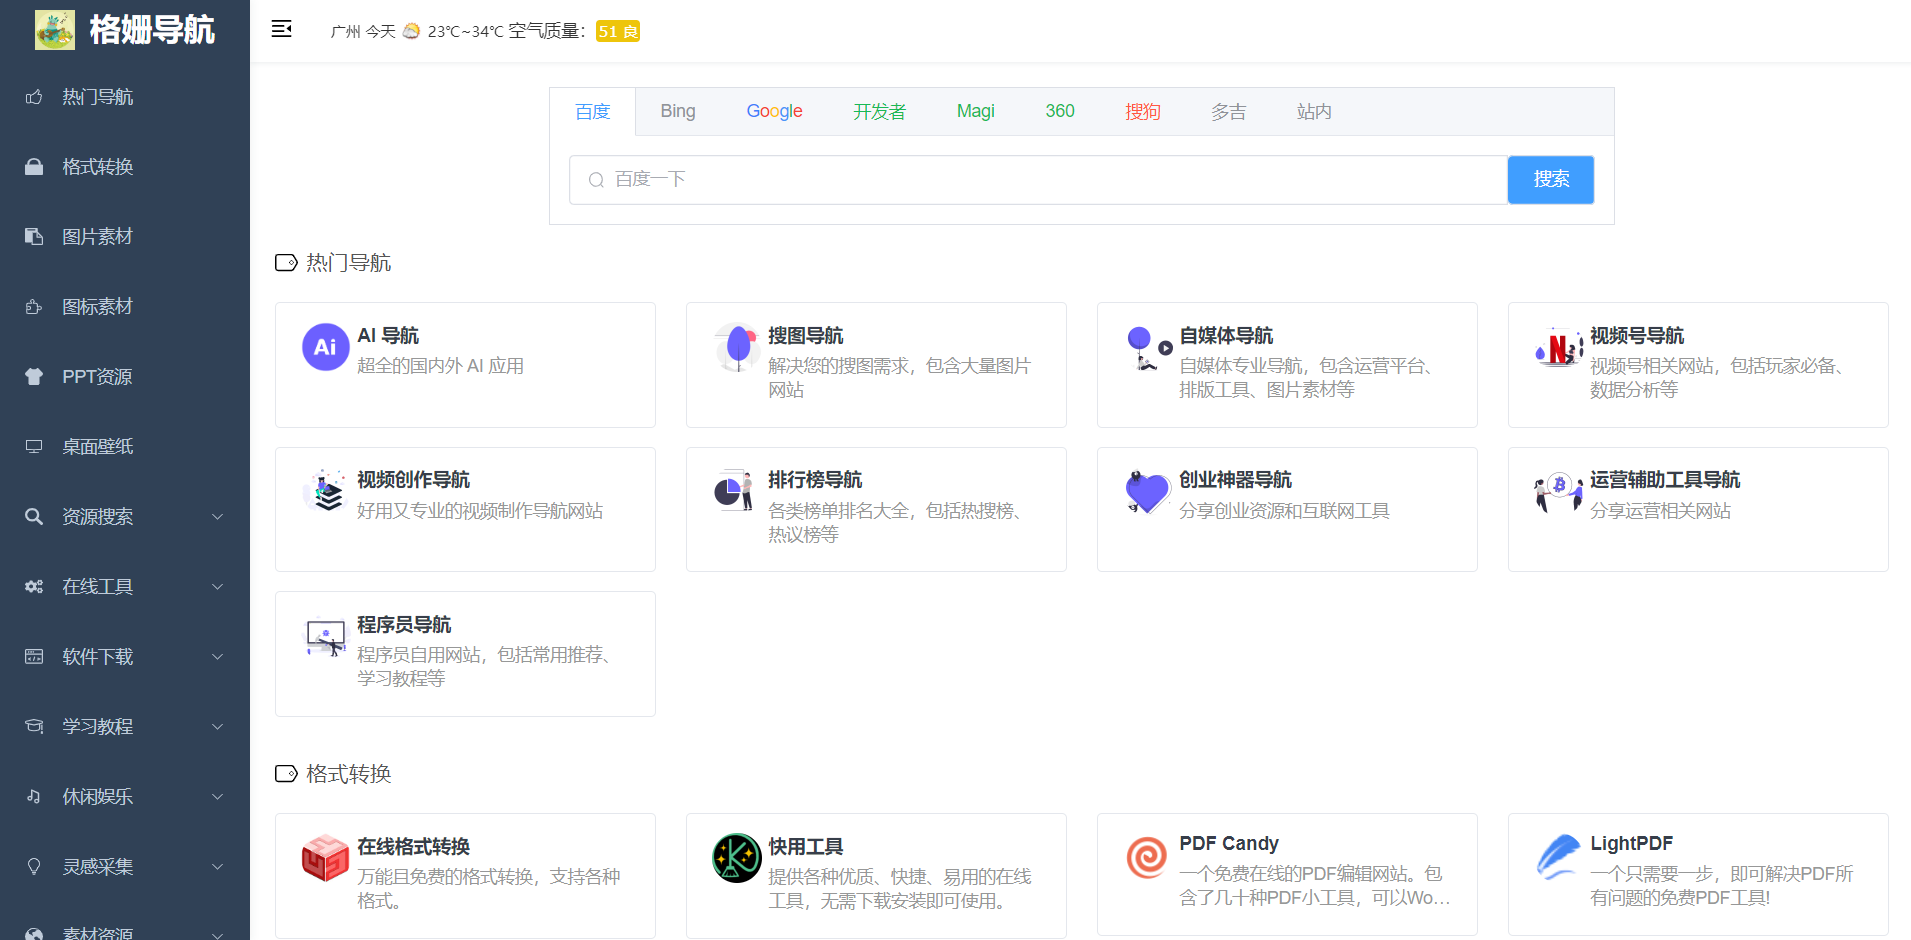Switch to the 开发者 search tab
The height and width of the screenshot is (940, 1911).
click(x=880, y=112)
